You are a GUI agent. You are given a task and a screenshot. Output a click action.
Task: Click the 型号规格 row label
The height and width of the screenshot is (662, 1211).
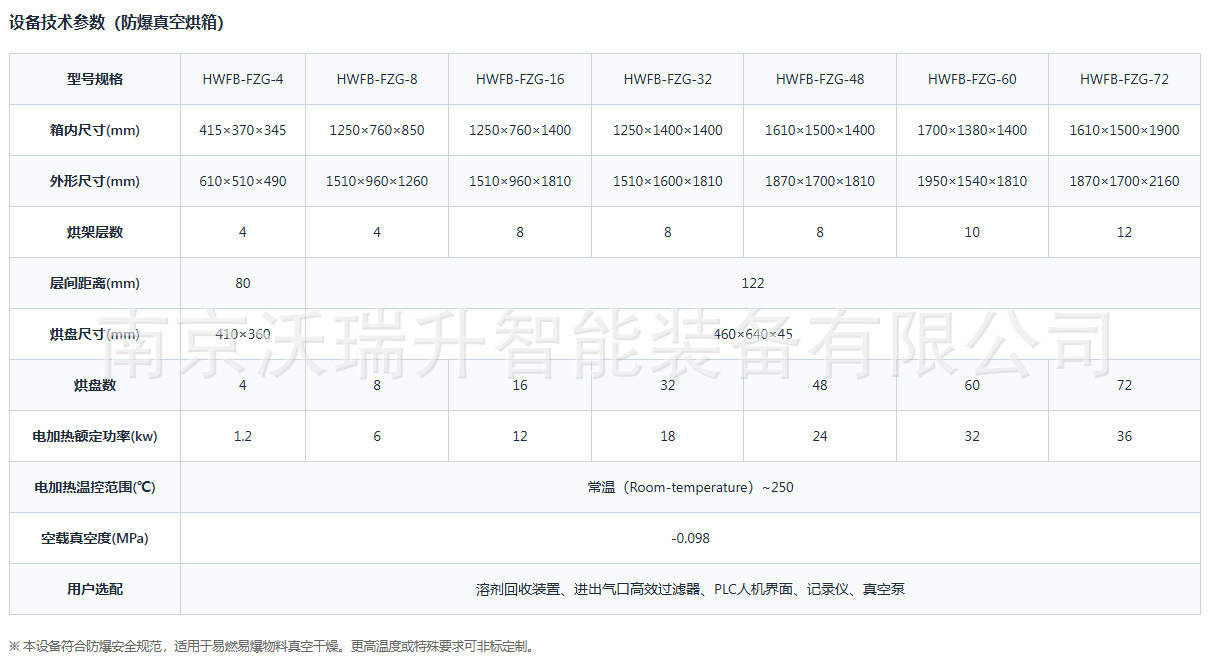point(95,79)
